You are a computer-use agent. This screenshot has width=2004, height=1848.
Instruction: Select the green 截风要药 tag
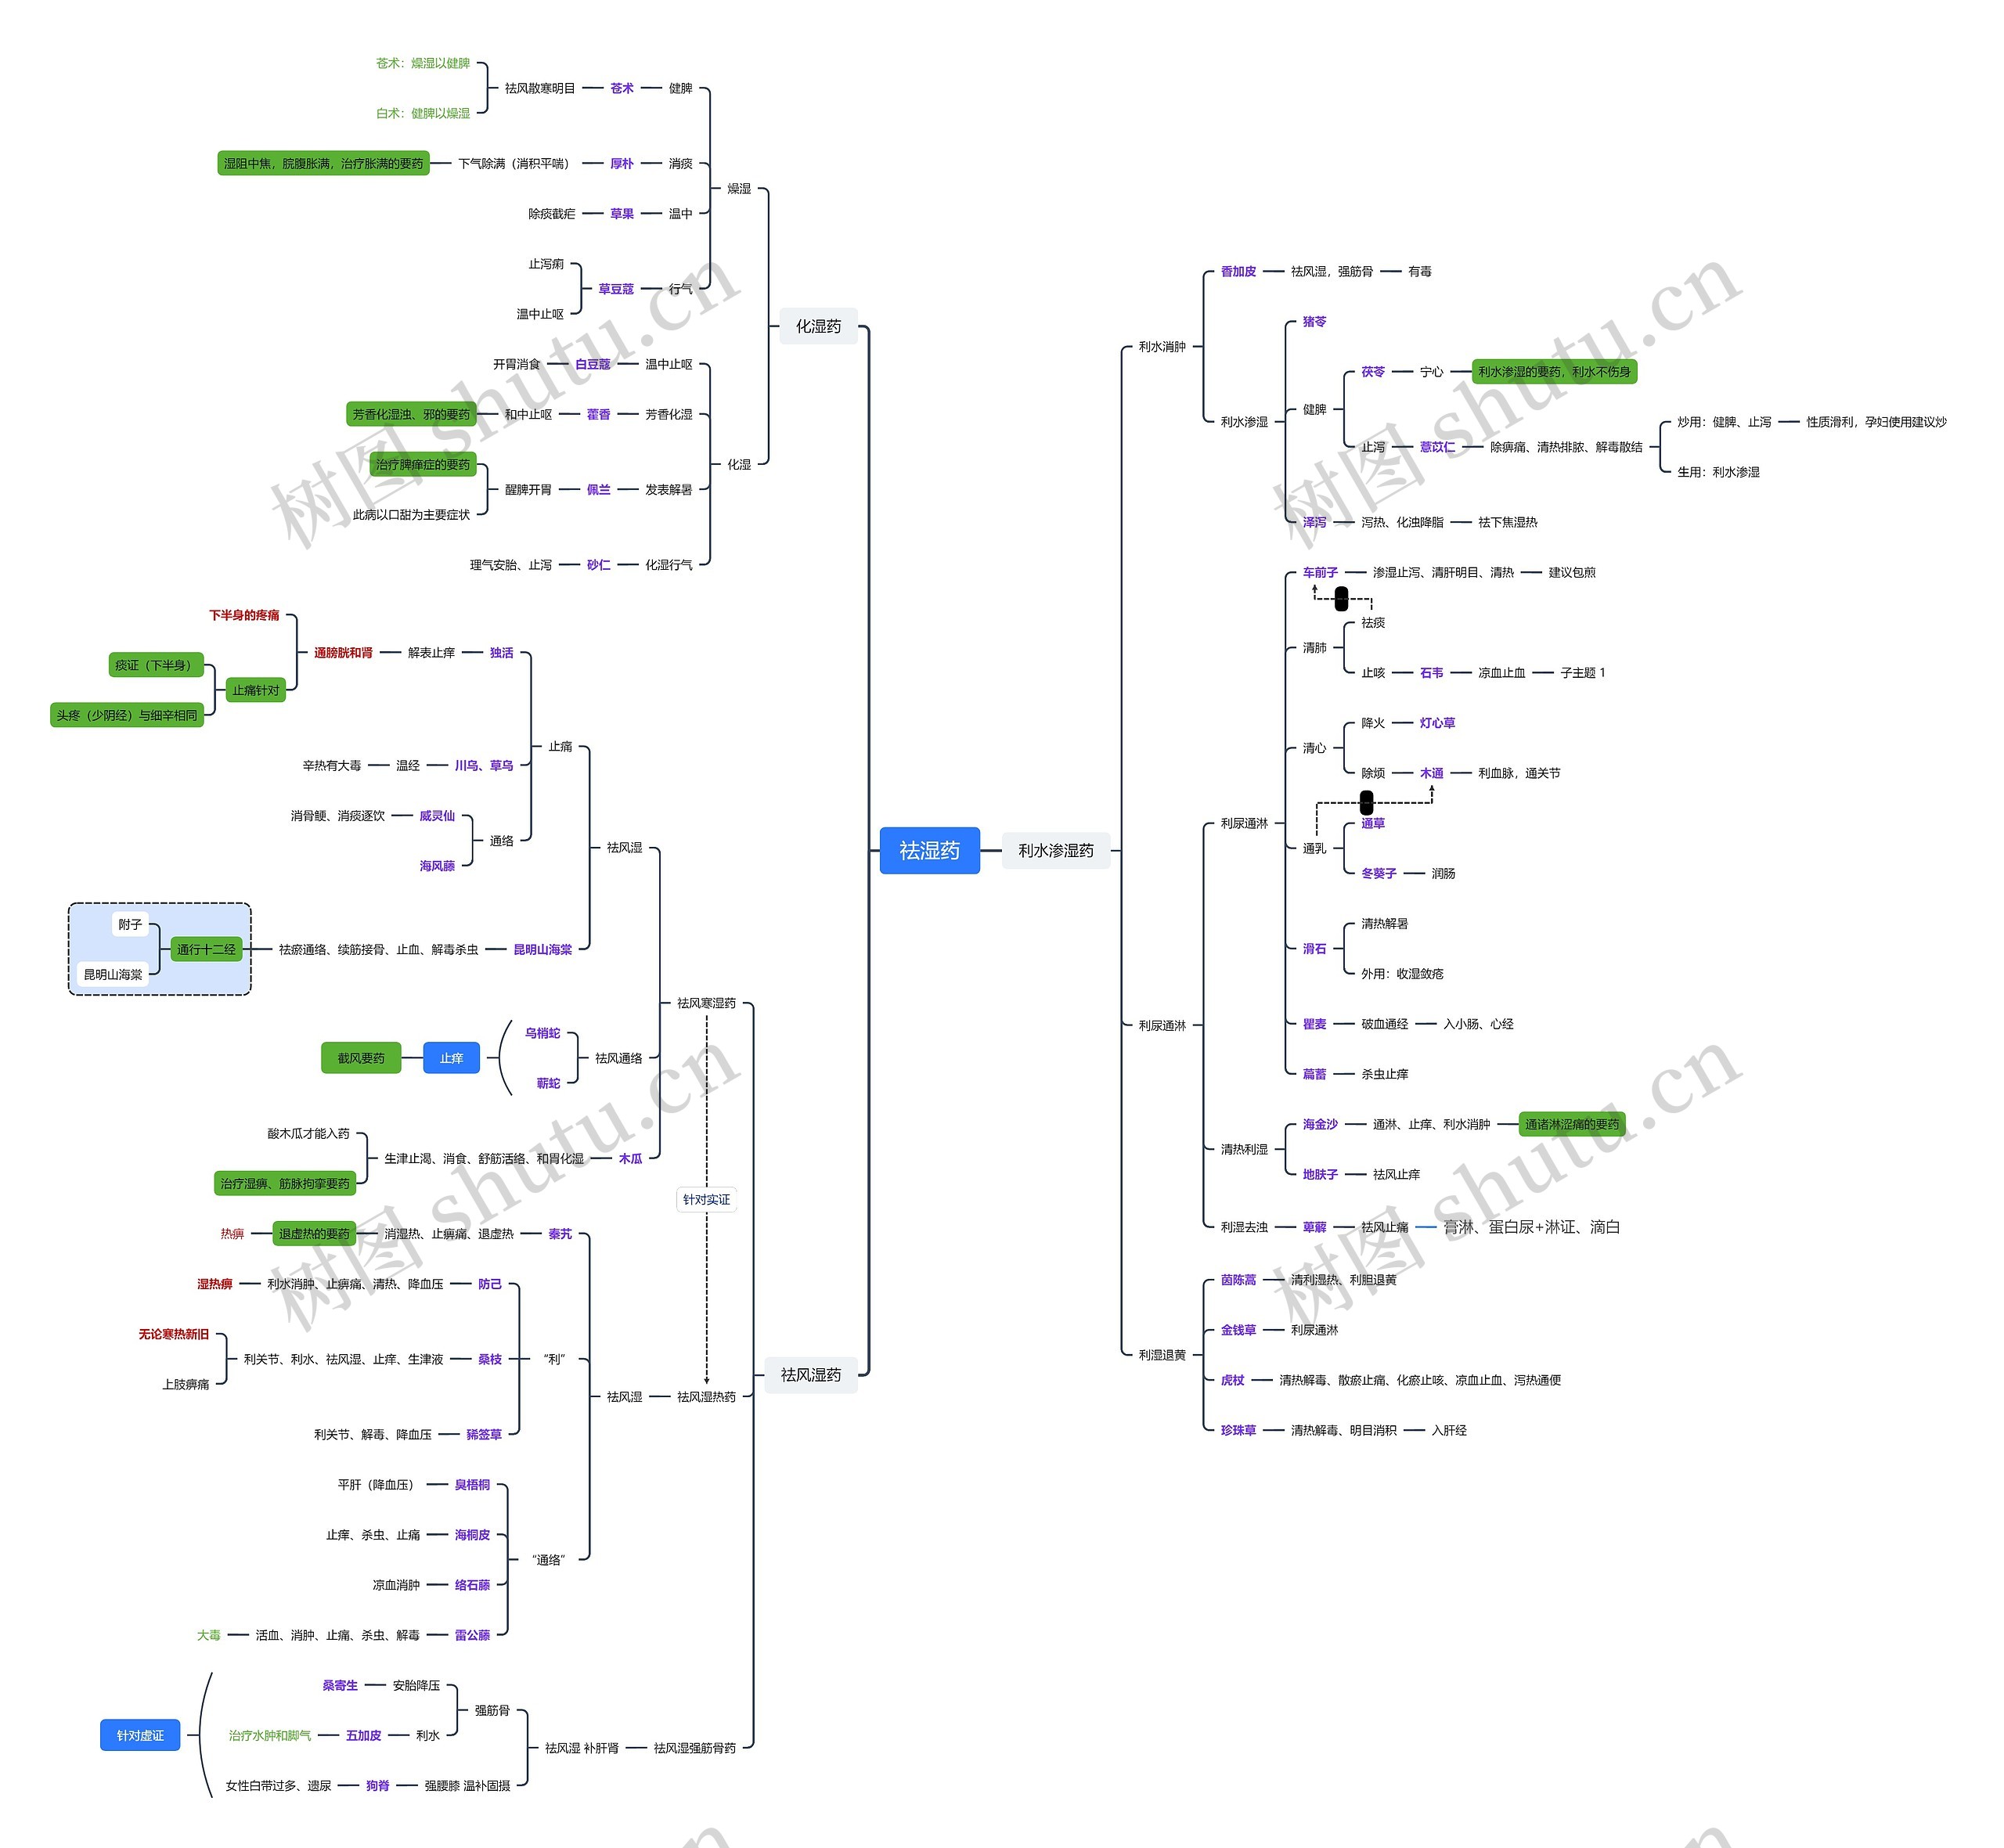[361, 1058]
